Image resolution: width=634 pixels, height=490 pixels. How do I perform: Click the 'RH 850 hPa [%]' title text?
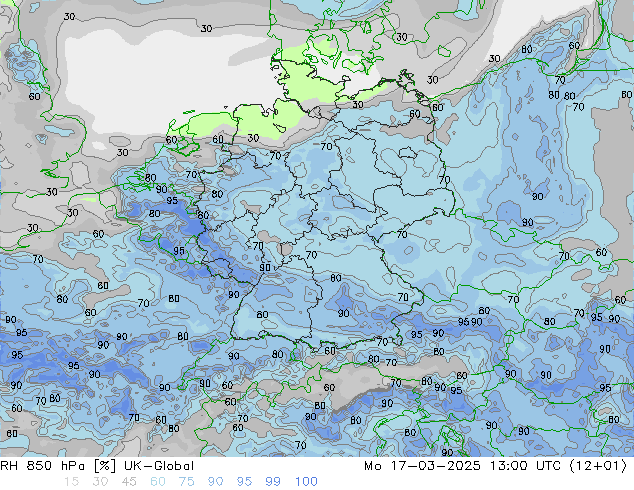(x=58, y=466)
